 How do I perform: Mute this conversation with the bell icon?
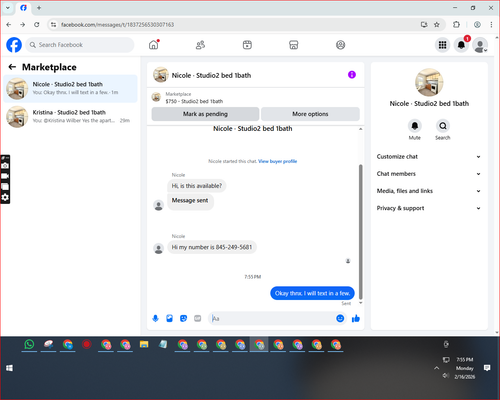415,126
